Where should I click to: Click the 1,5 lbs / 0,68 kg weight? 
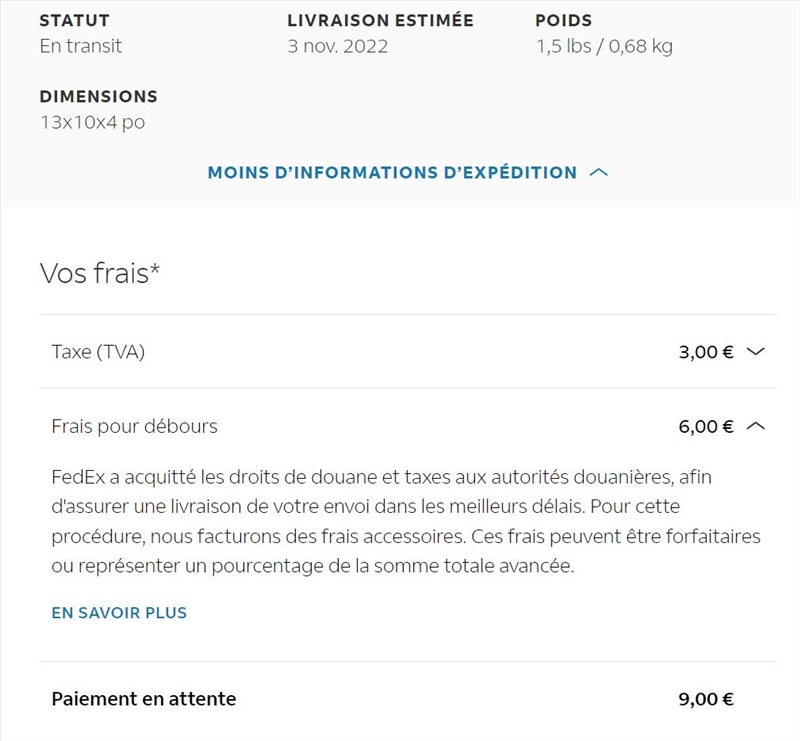[604, 46]
